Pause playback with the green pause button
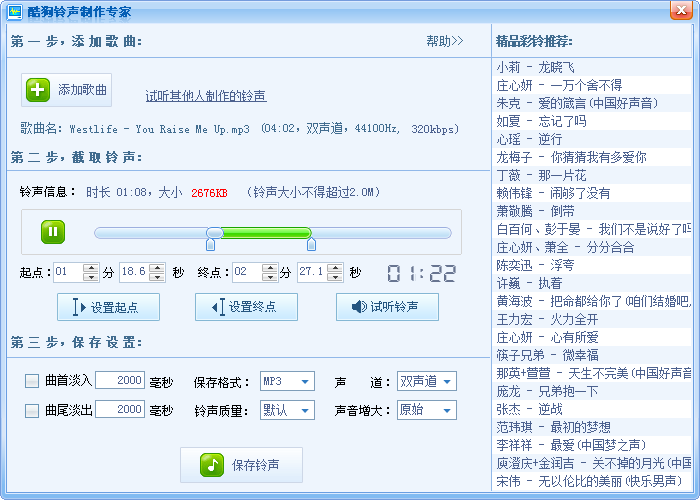700x500 pixels. click(53, 232)
